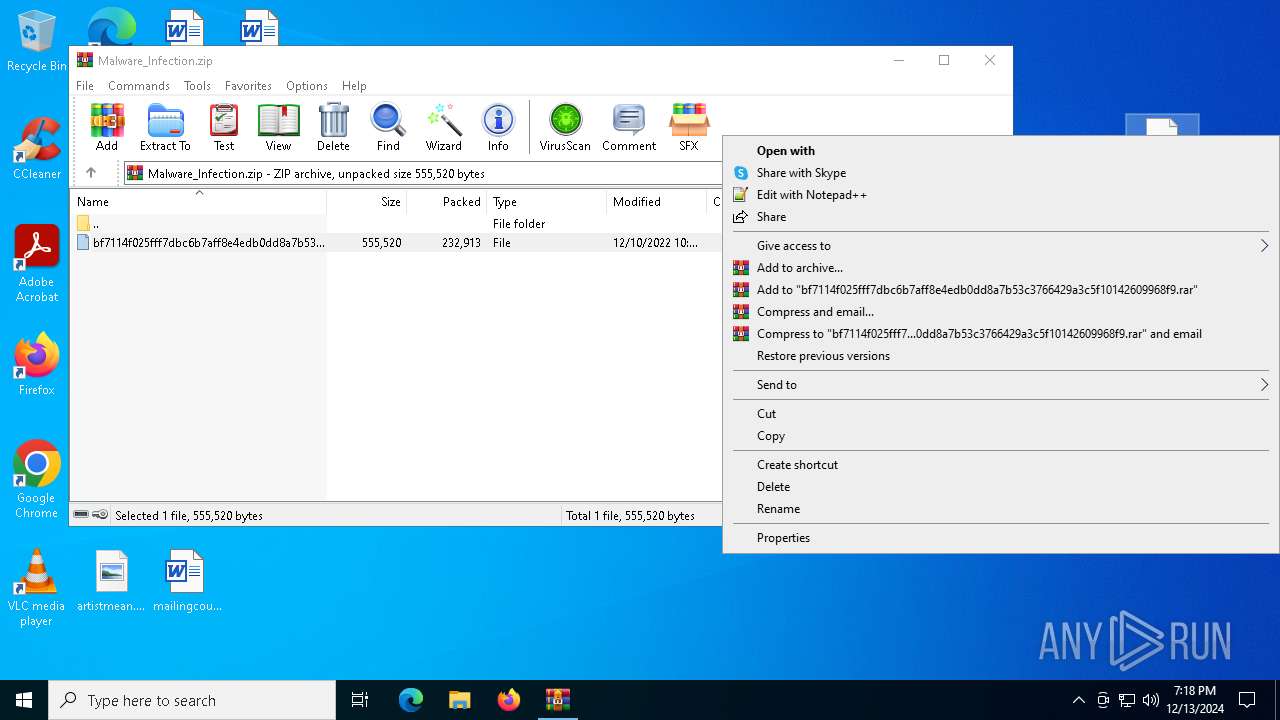Open the Commands menu
This screenshot has height=720, width=1280.
(x=139, y=86)
